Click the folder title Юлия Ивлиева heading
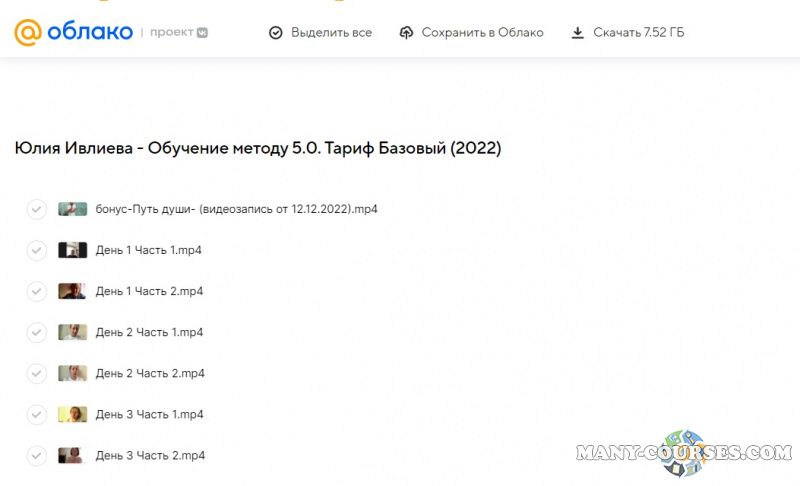Image resolution: width=800 pixels, height=486 pixels. coord(258,149)
